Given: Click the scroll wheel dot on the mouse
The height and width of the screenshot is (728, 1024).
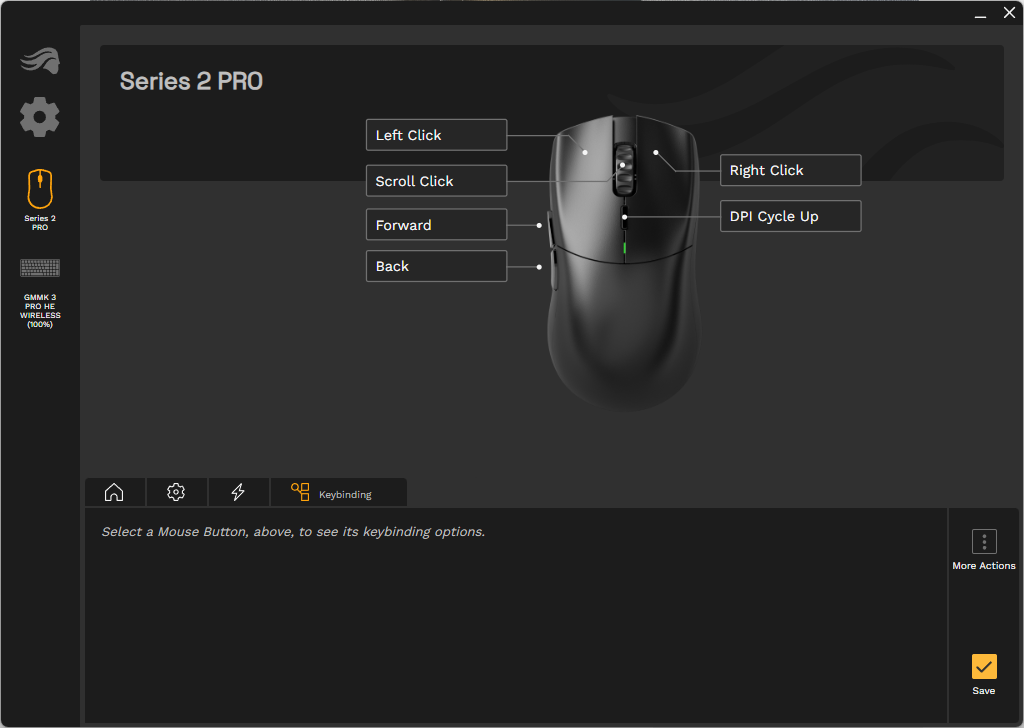Looking at the screenshot, I should point(624,163).
